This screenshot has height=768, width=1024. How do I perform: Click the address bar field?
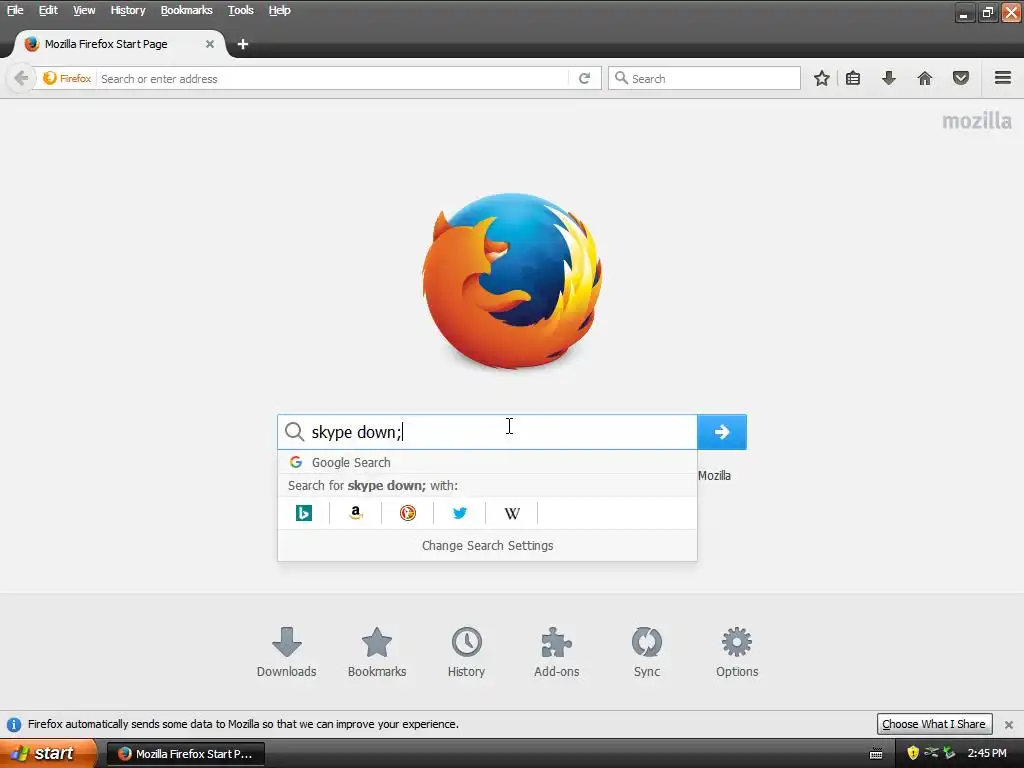click(x=333, y=78)
